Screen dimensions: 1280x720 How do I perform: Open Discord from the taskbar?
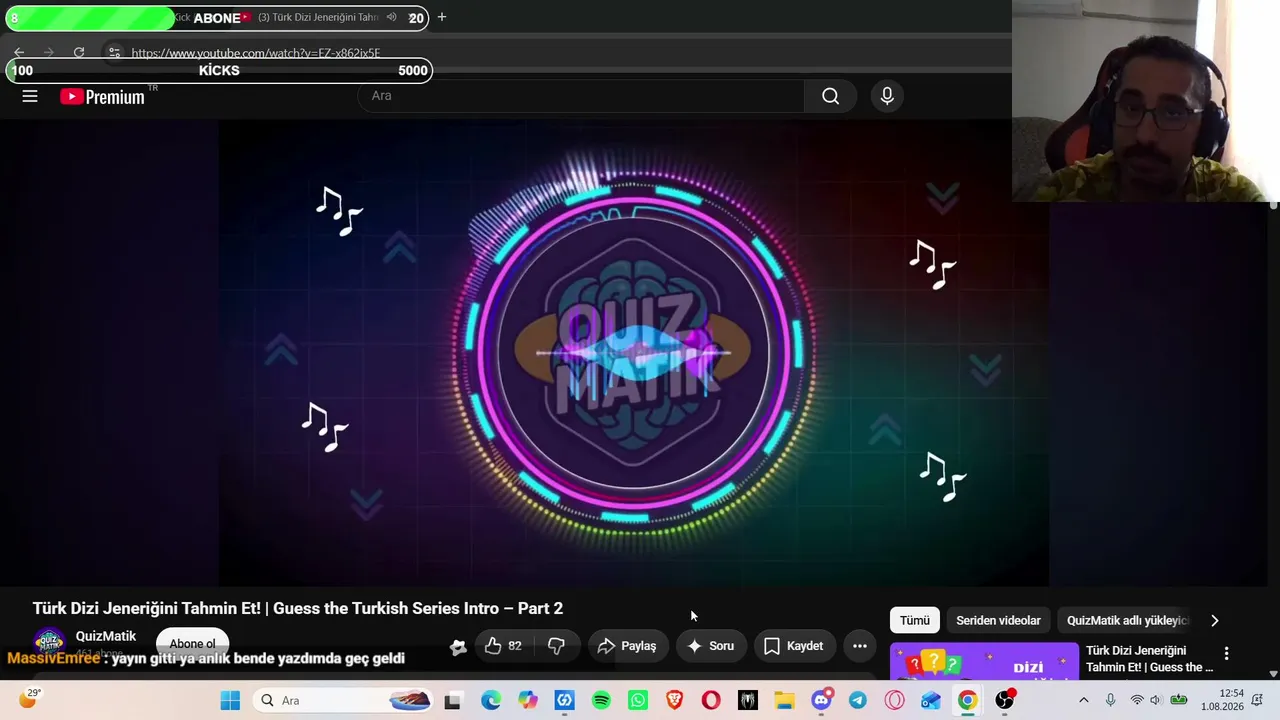(x=822, y=700)
